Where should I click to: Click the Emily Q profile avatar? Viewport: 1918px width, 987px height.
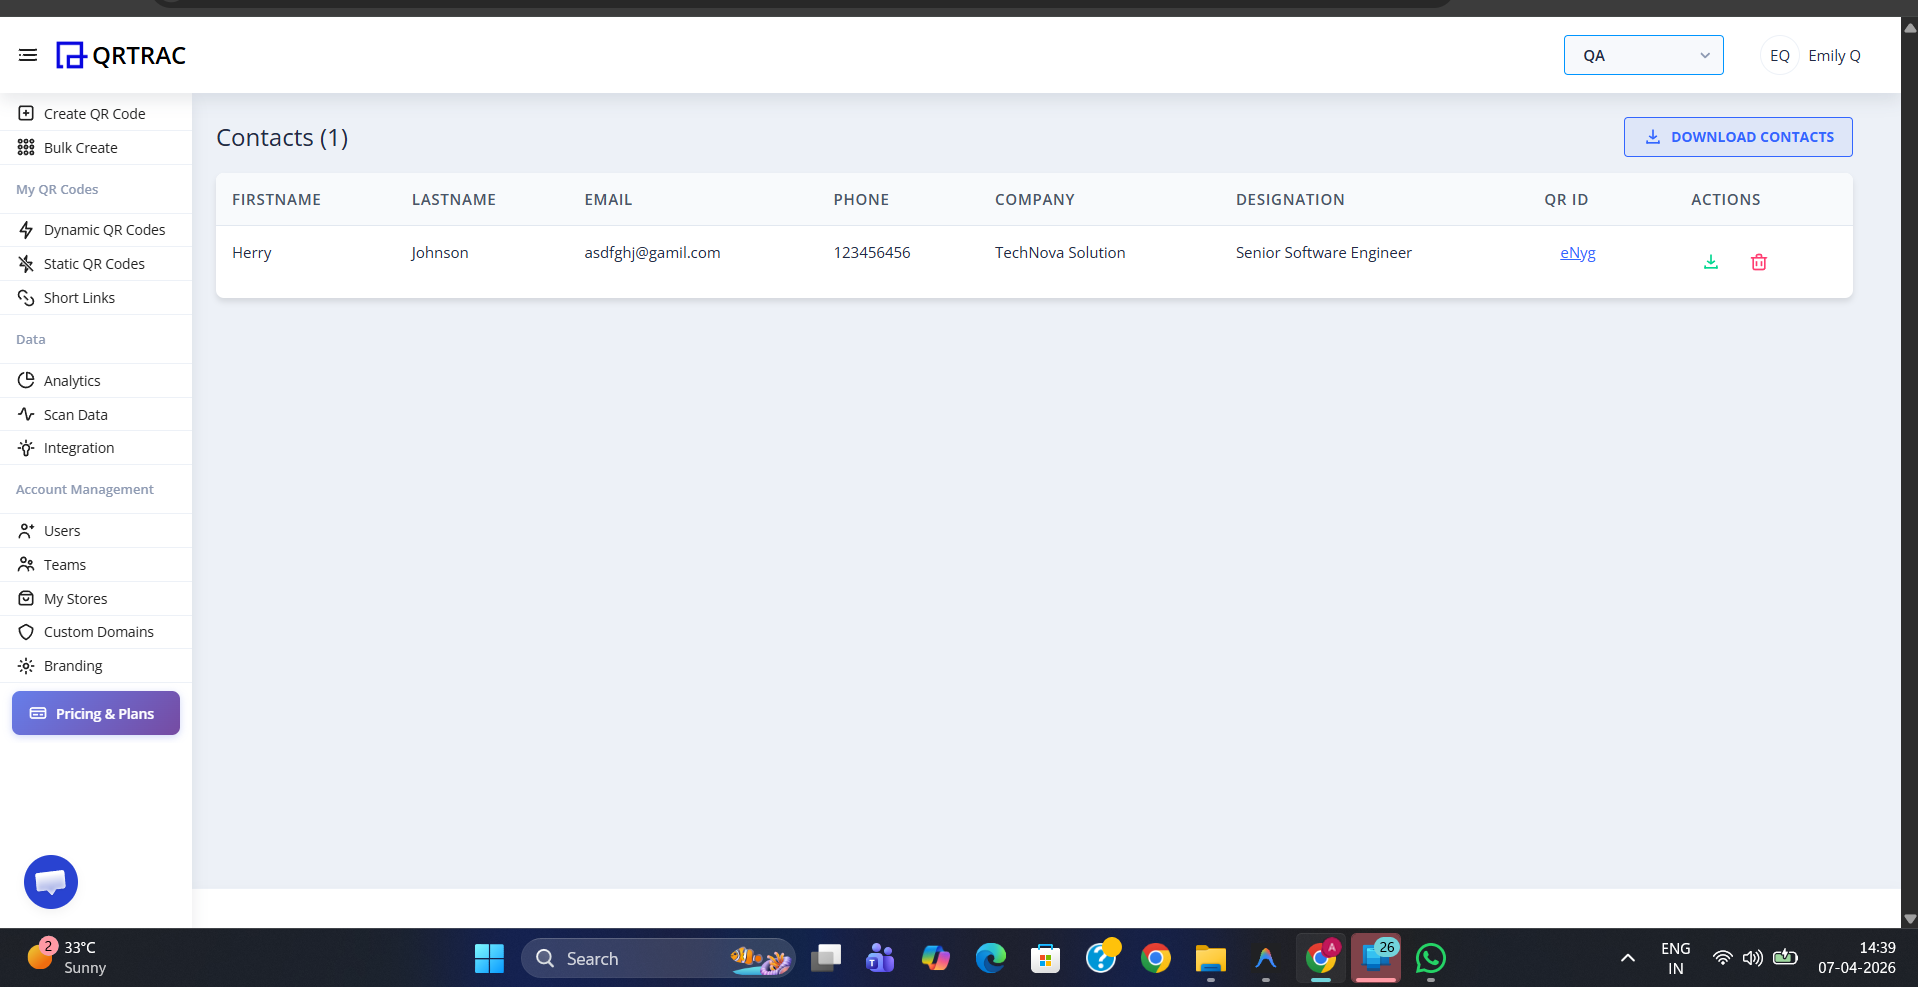tap(1779, 55)
